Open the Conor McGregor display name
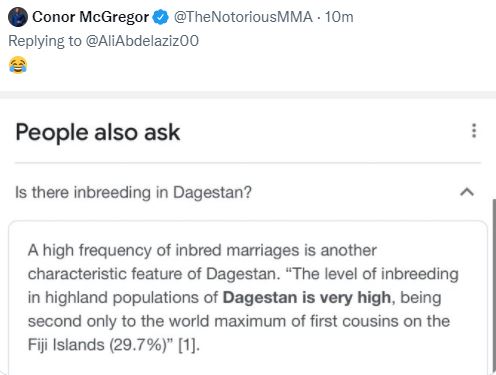This screenshot has width=496, height=375. point(90,17)
